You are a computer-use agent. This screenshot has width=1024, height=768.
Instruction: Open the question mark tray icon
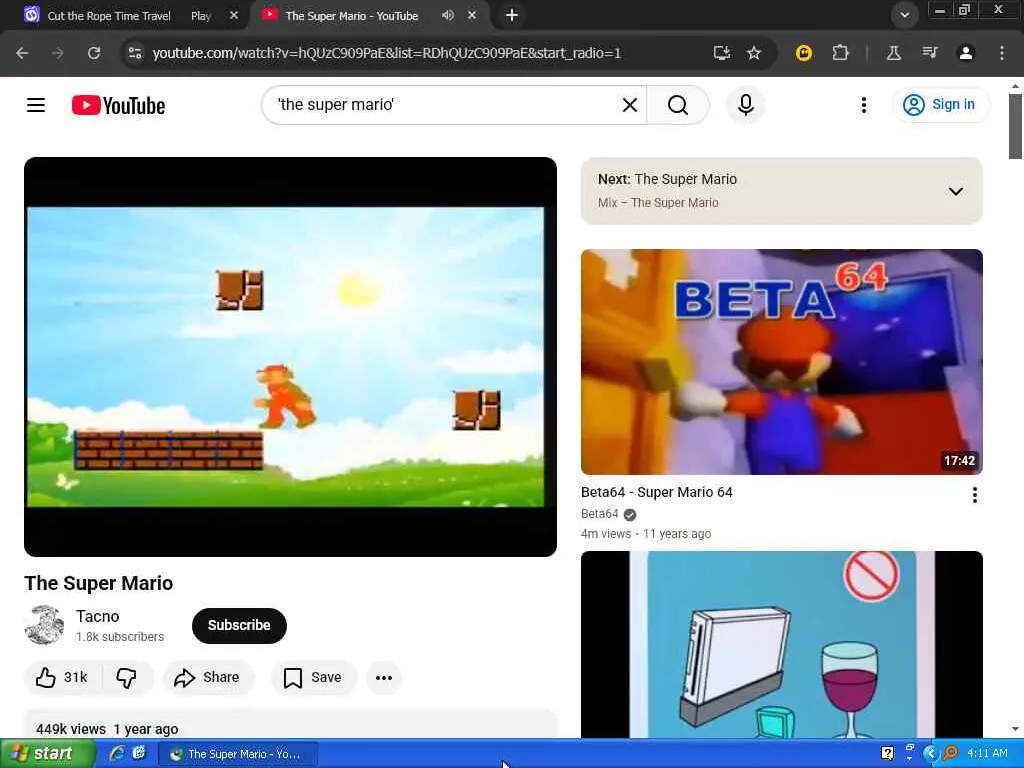coord(888,754)
